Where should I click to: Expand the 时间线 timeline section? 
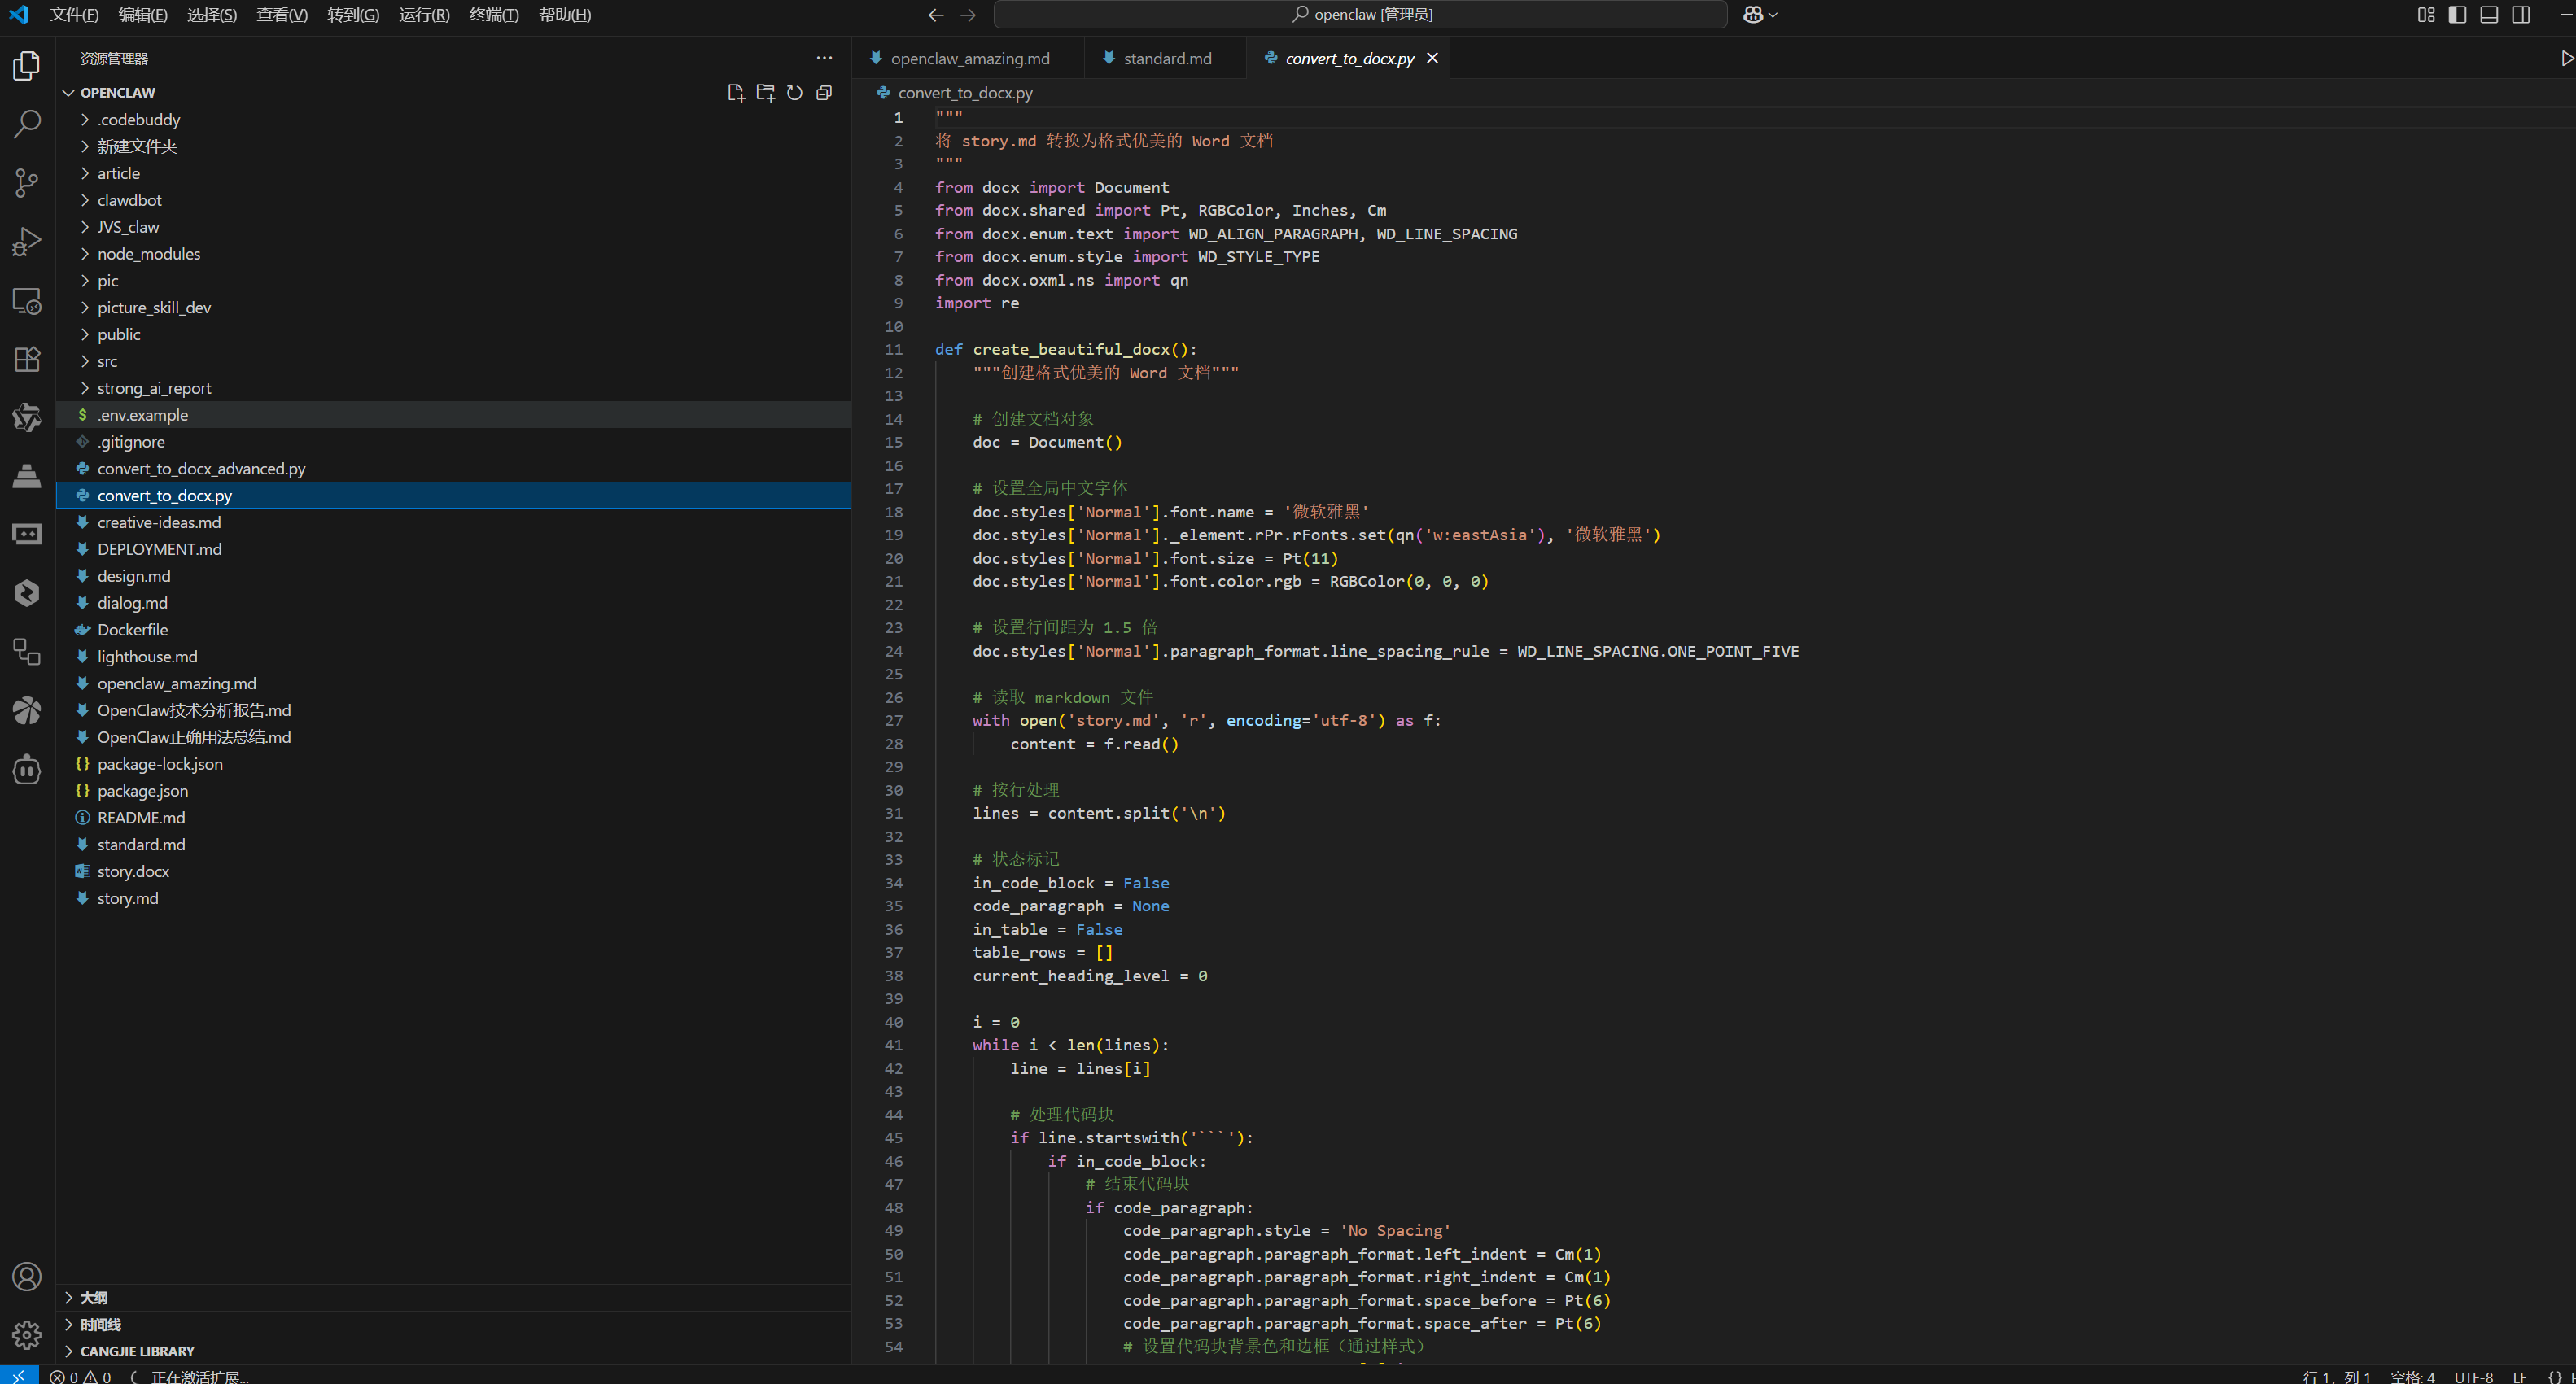454,1325
